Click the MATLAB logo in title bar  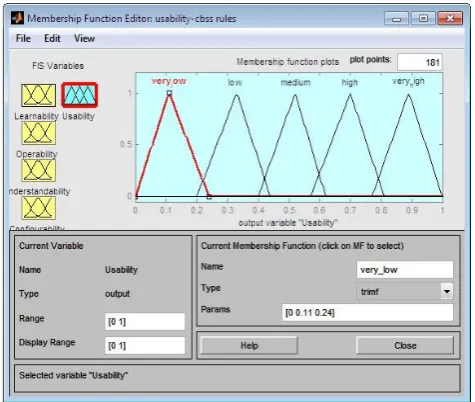point(17,18)
